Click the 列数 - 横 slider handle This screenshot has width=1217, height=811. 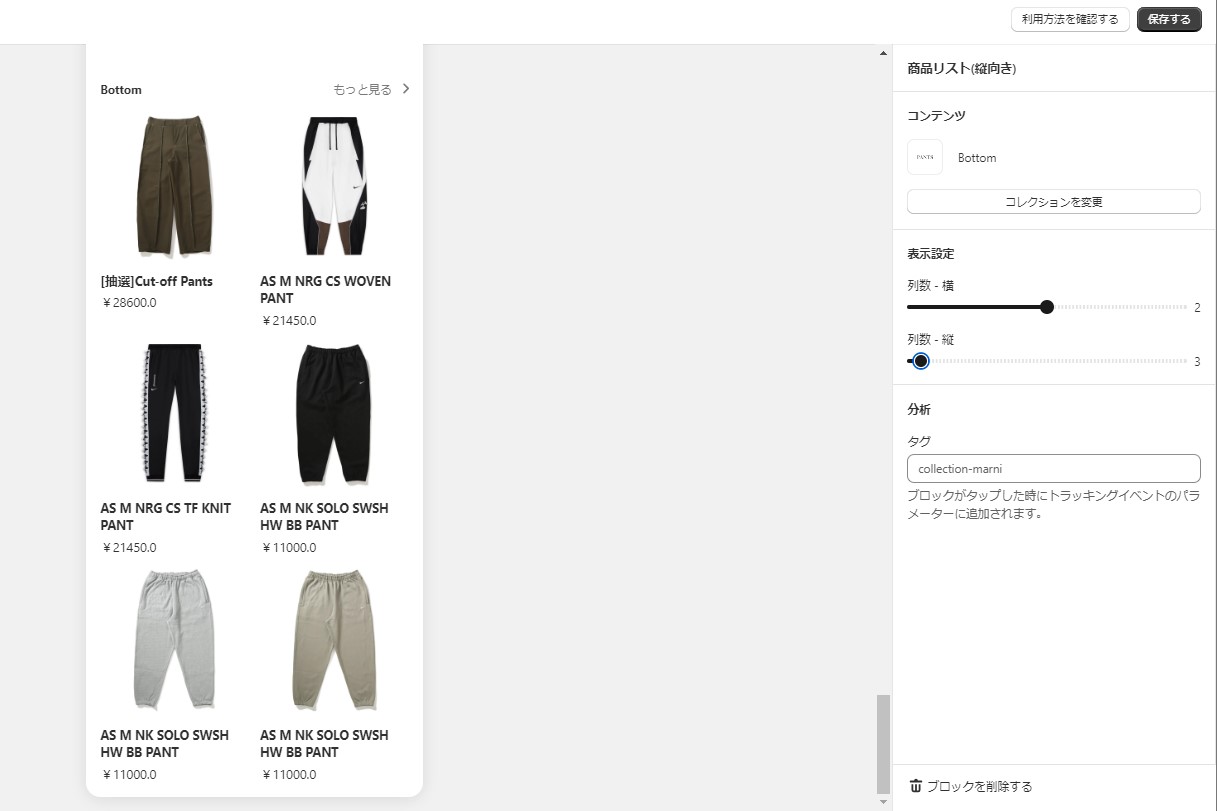coord(1047,307)
